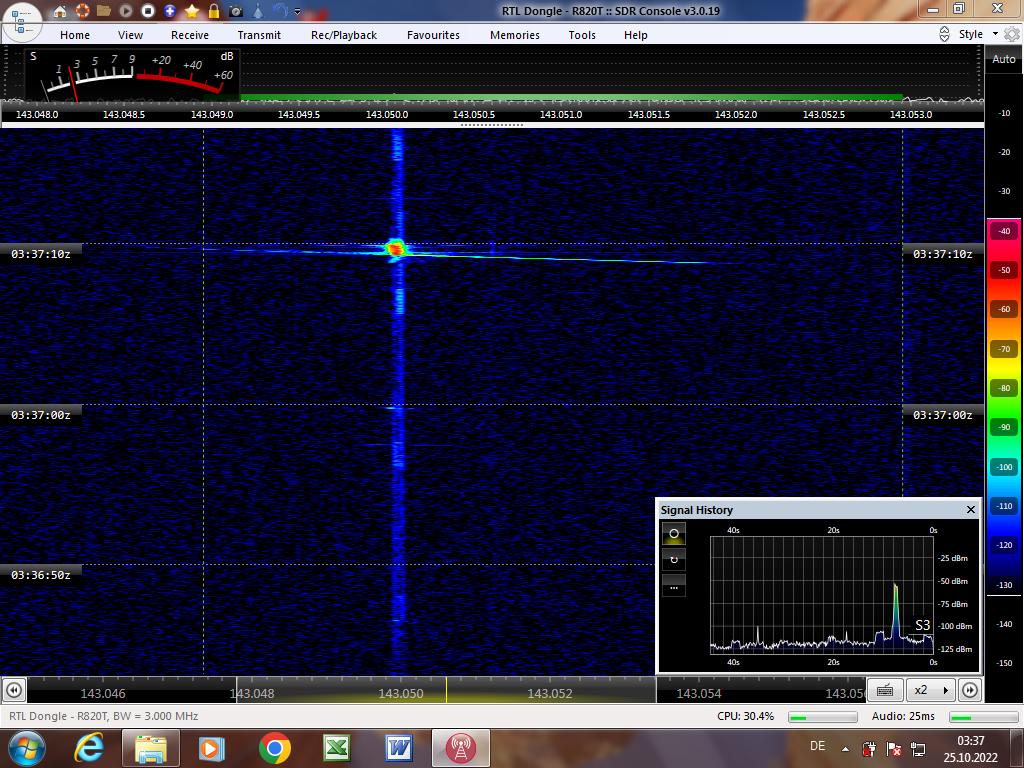Toggle the circle record button in Signal History
1024x768 pixels.
click(674, 534)
